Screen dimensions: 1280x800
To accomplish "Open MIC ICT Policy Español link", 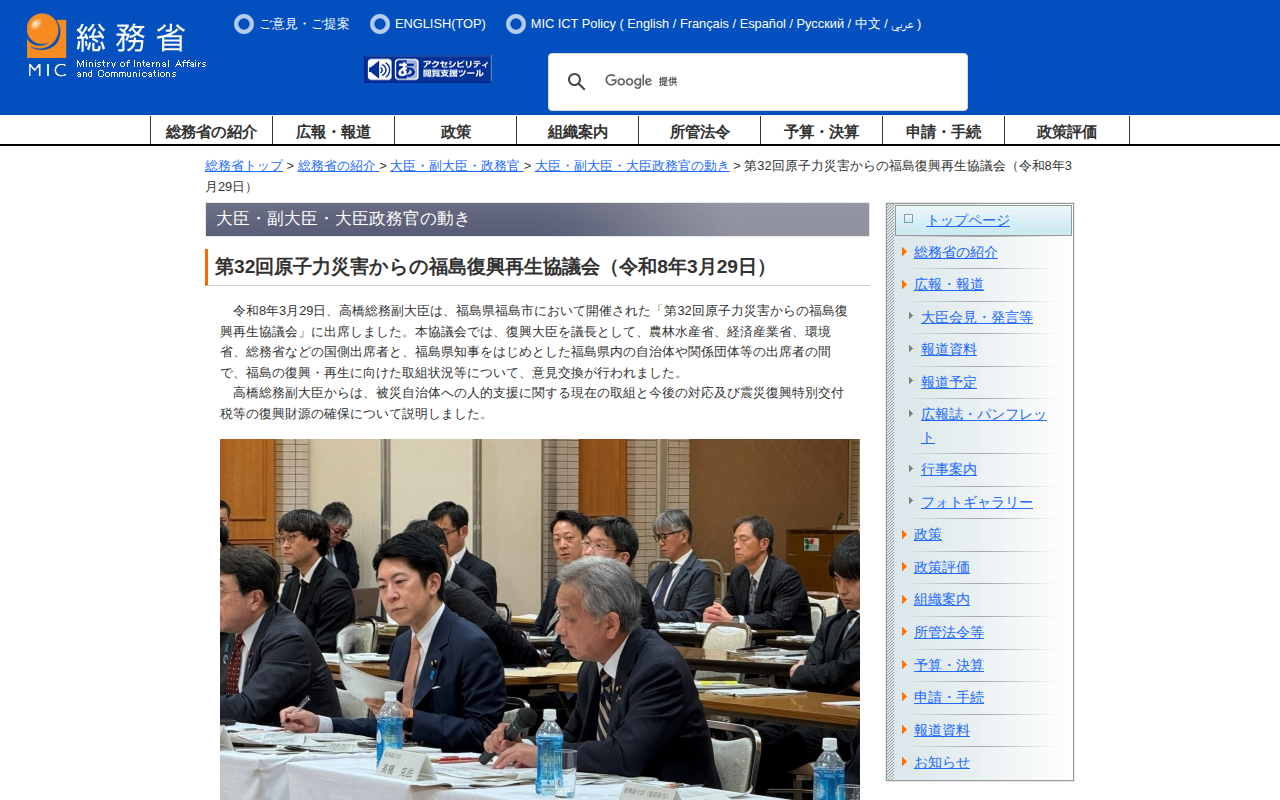I will [763, 24].
